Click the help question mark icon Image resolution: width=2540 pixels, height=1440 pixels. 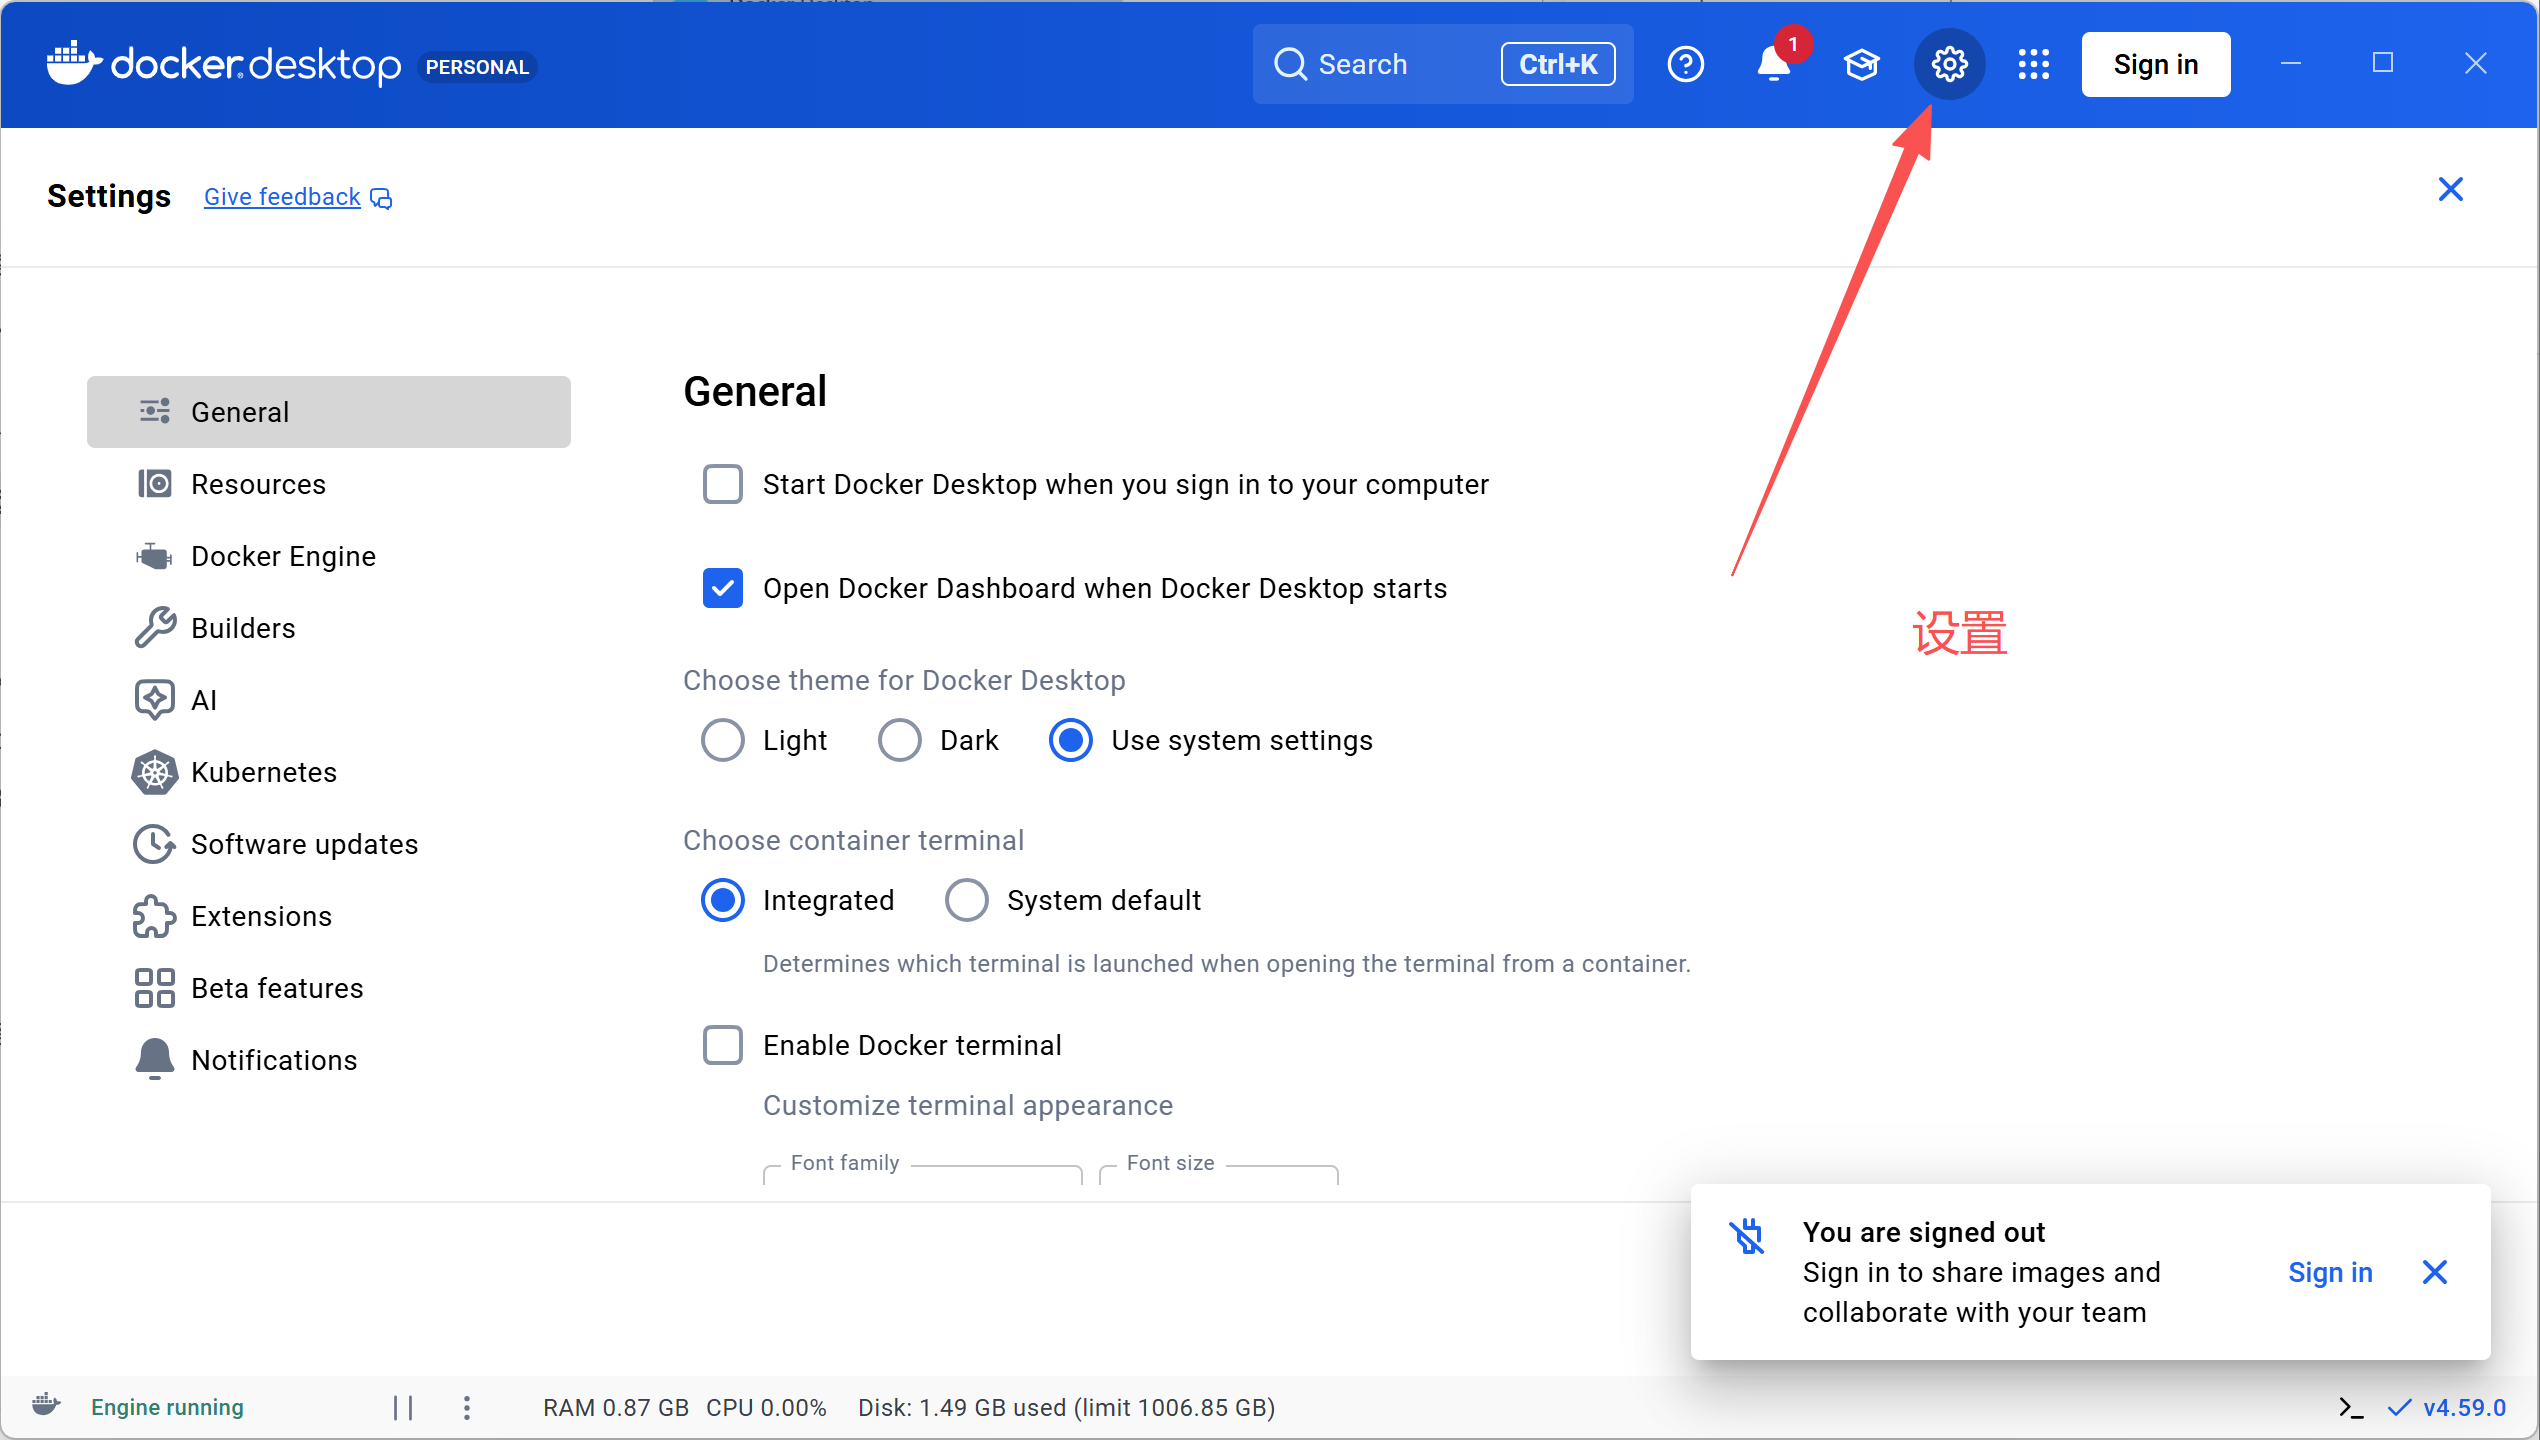(1685, 65)
